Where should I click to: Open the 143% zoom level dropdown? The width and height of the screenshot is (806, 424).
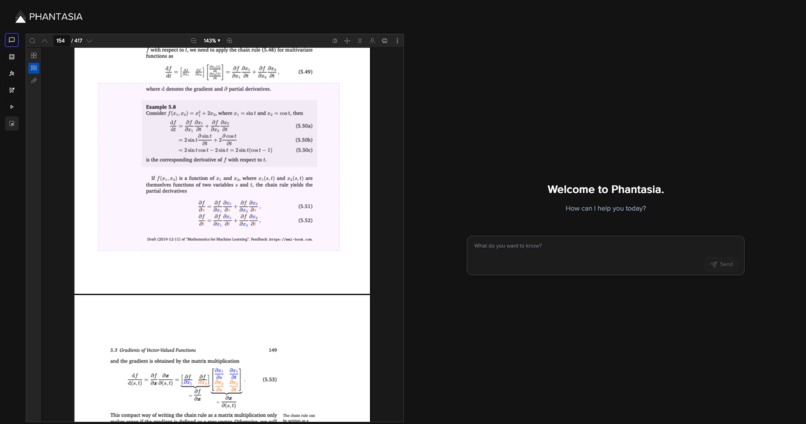[212, 41]
